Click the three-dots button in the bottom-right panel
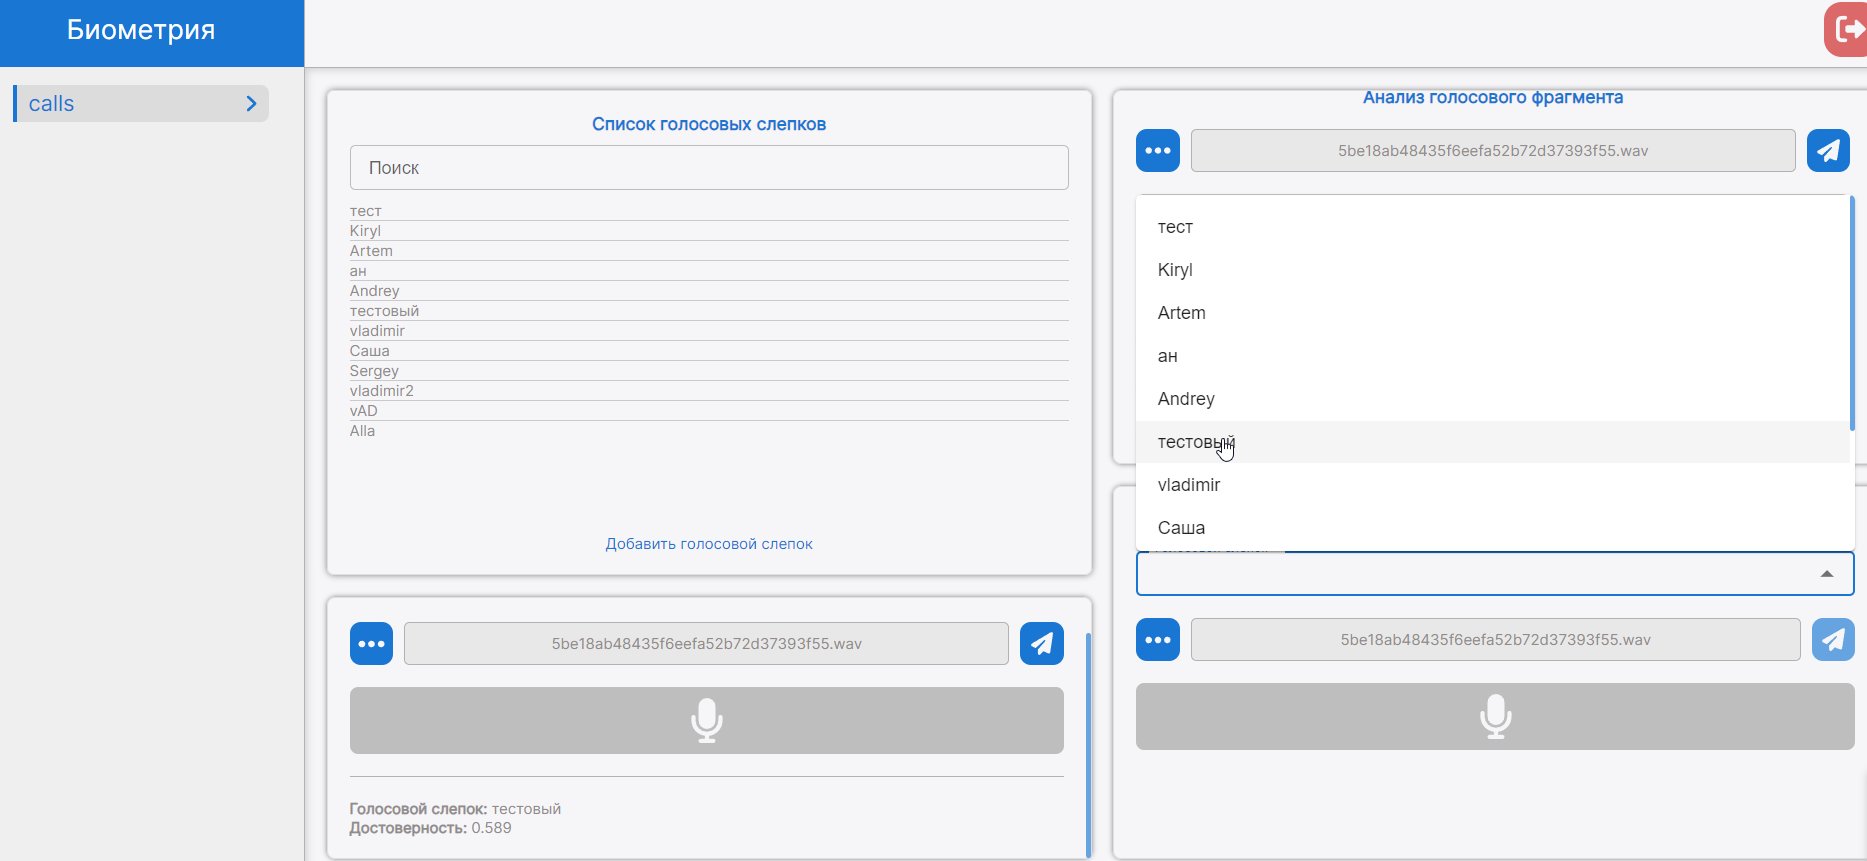 tap(1157, 640)
